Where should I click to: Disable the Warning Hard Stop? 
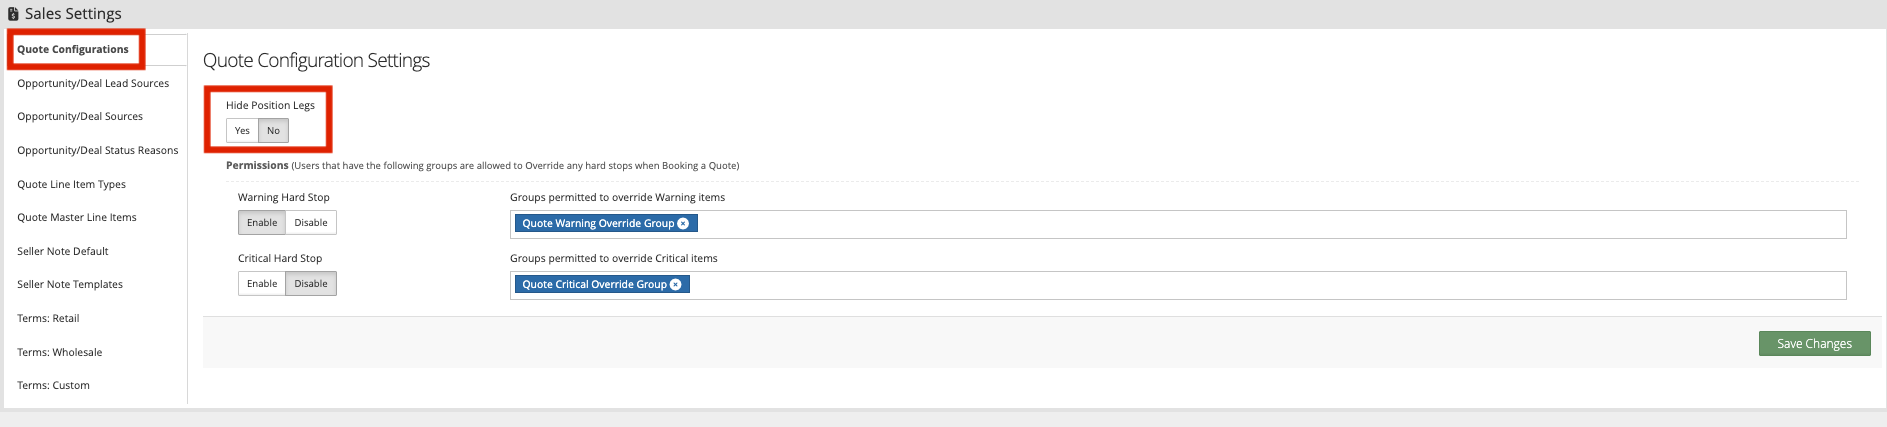[x=311, y=223]
